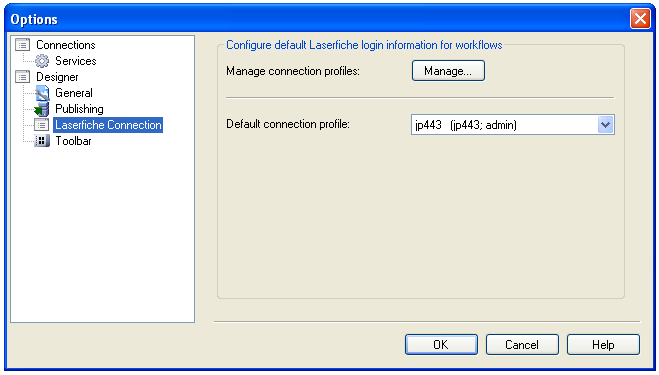Go to the General designer options
Screen dimensions: 659x375
coord(74,93)
